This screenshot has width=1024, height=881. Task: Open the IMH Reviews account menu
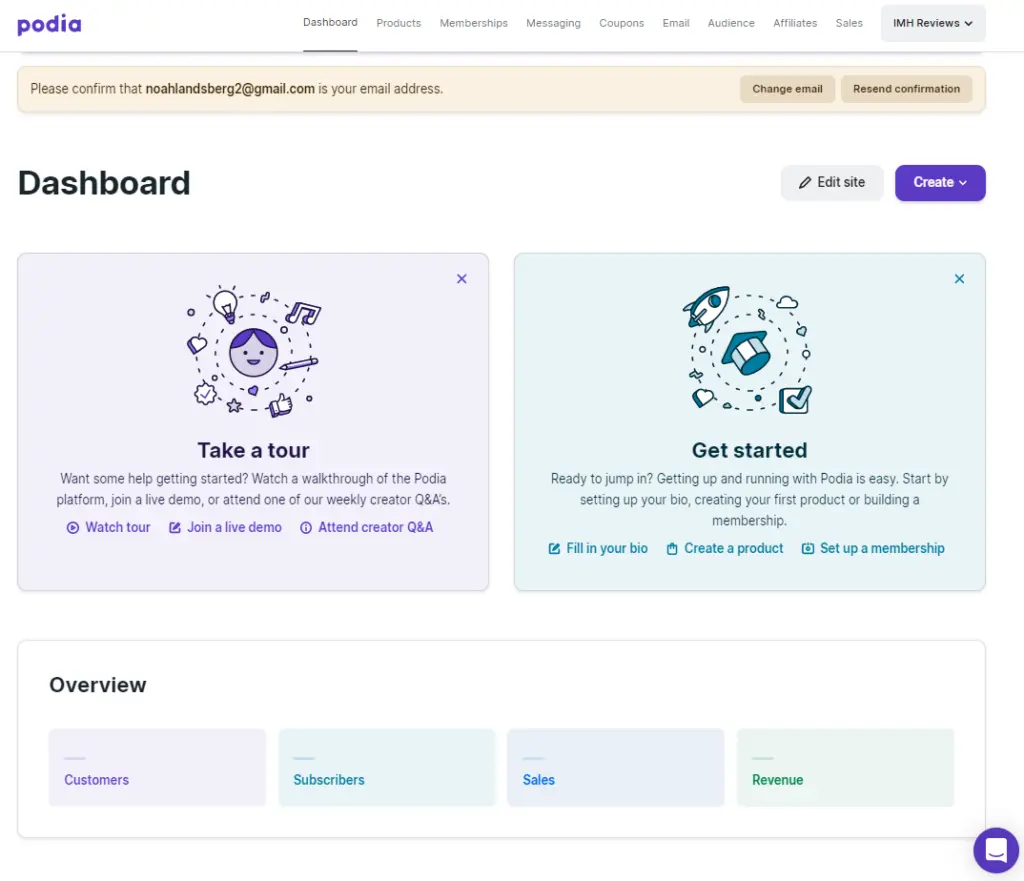pyautogui.click(x=932, y=23)
